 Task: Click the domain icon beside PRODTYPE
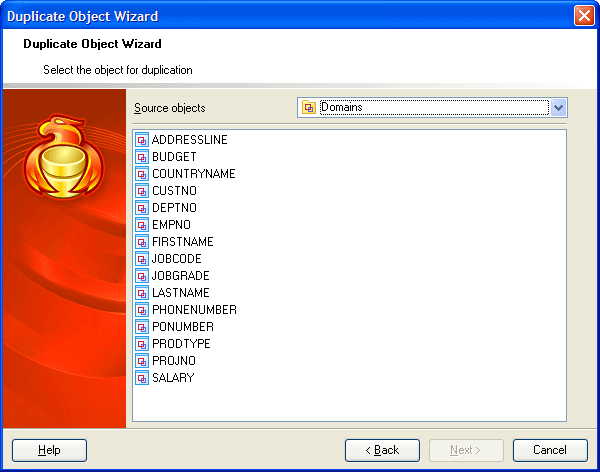coord(142,344)
